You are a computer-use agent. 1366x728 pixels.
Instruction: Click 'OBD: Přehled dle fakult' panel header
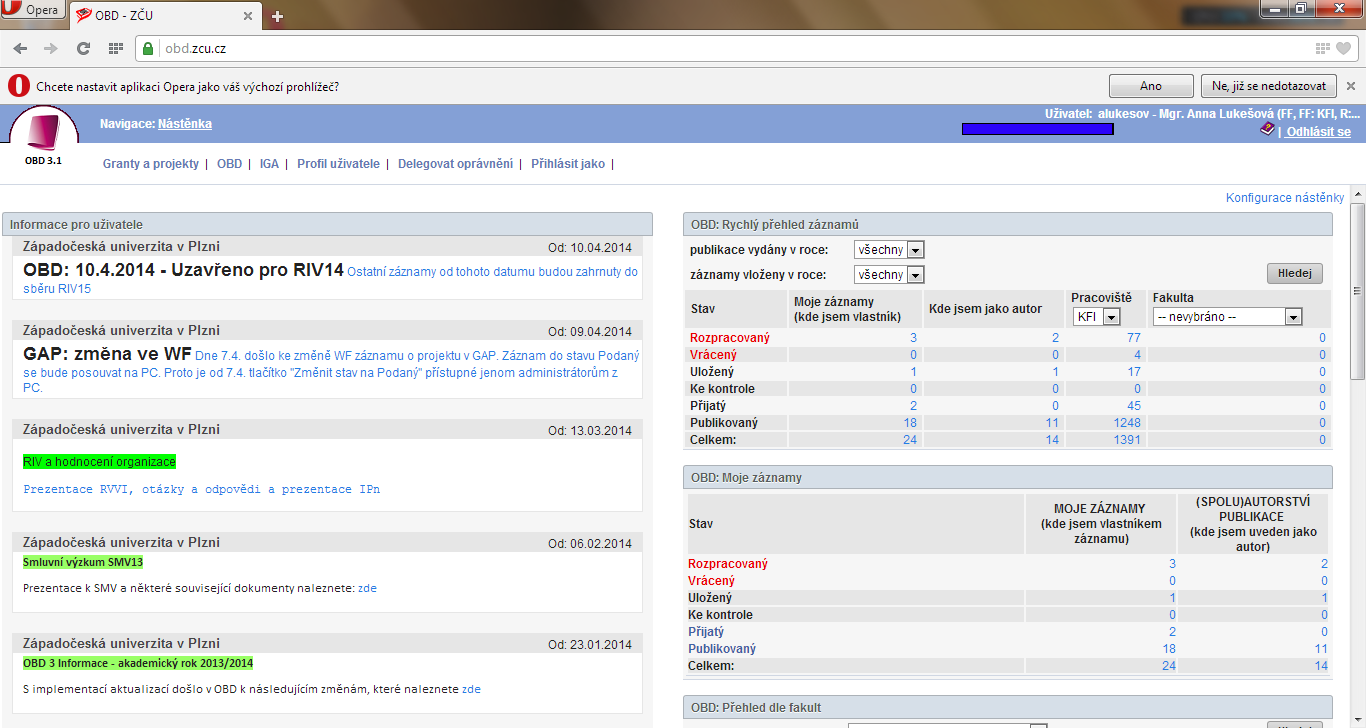[1008, 707]
